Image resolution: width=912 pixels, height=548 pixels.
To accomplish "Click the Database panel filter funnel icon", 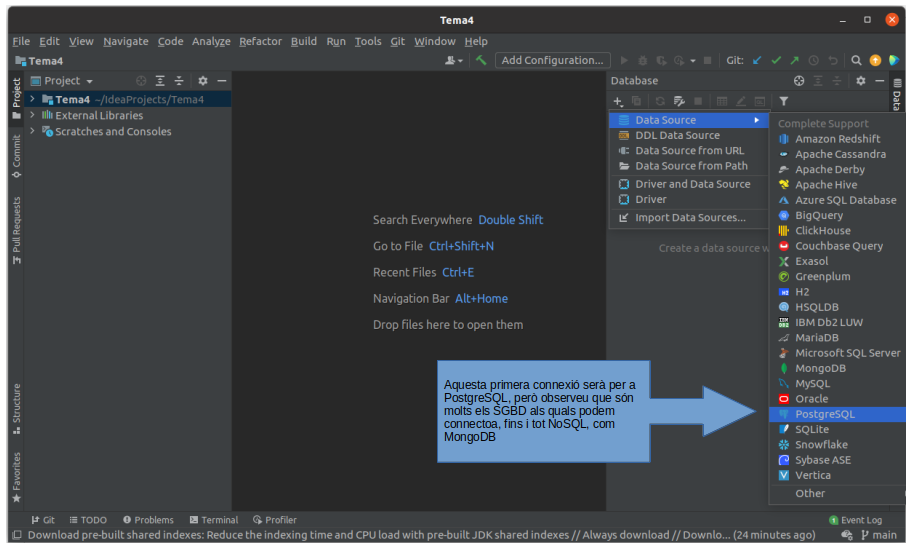I will coord(783,101).
